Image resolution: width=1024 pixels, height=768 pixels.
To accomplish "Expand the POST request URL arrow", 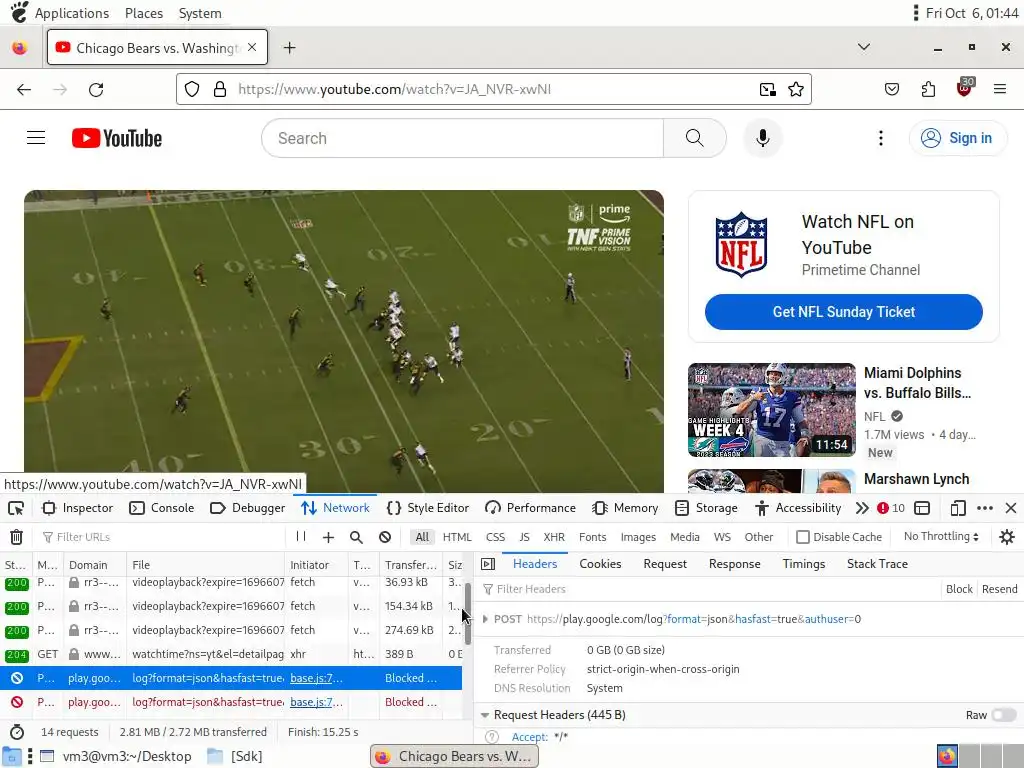I will point(485,619).
